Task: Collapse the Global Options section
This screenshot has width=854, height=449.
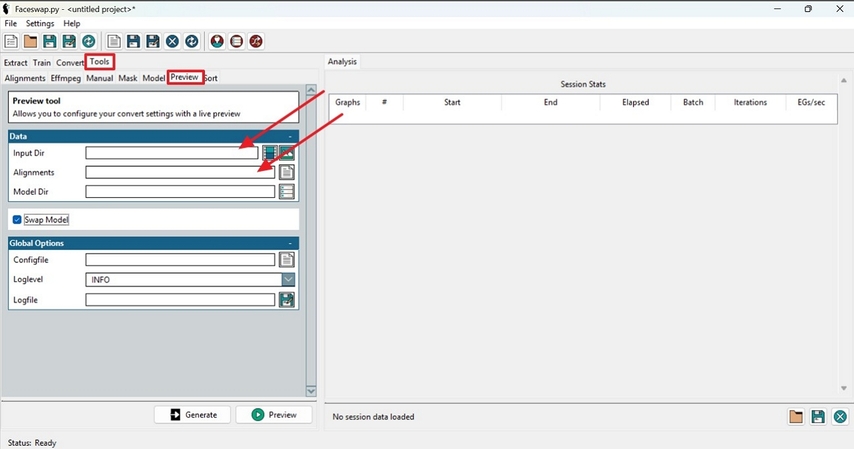Action: point(290,243)
